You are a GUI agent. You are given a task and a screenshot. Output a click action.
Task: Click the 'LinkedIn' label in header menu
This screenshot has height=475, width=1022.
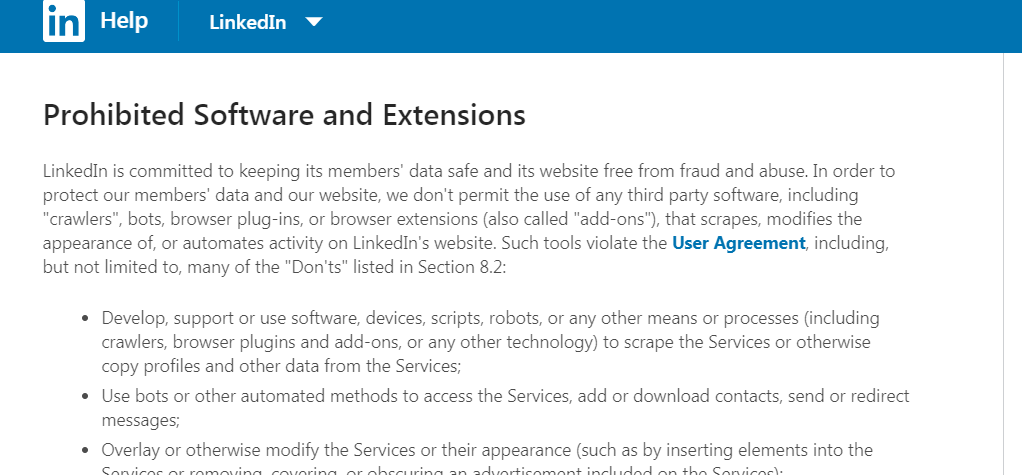click(247, 22)
